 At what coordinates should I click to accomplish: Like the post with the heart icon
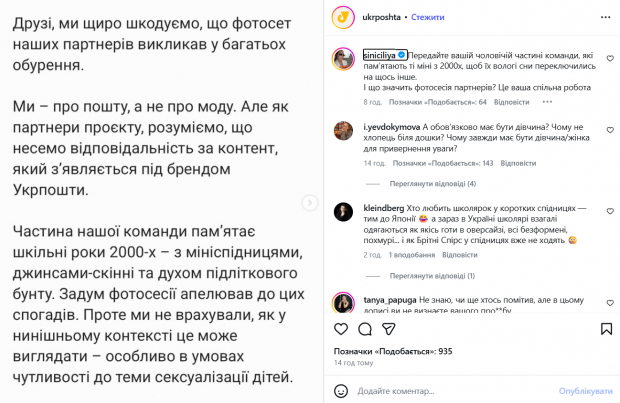coord(341,329)
